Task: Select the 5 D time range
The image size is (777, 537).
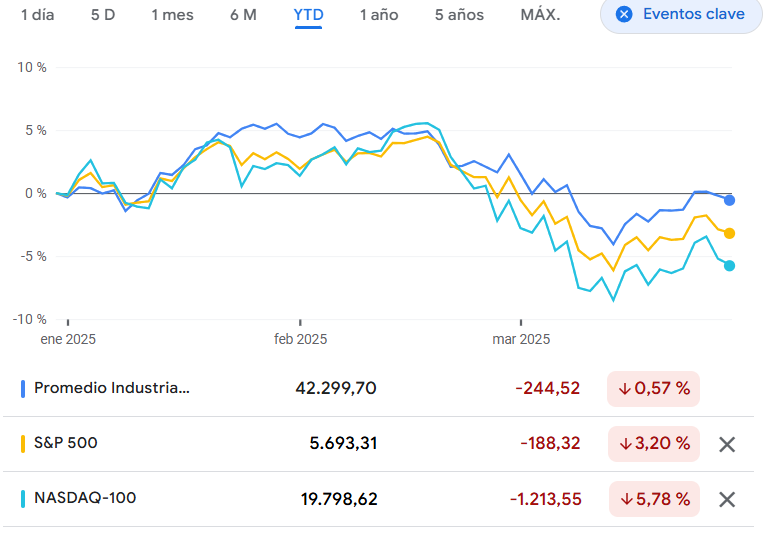Action: [x=102, y=15]
